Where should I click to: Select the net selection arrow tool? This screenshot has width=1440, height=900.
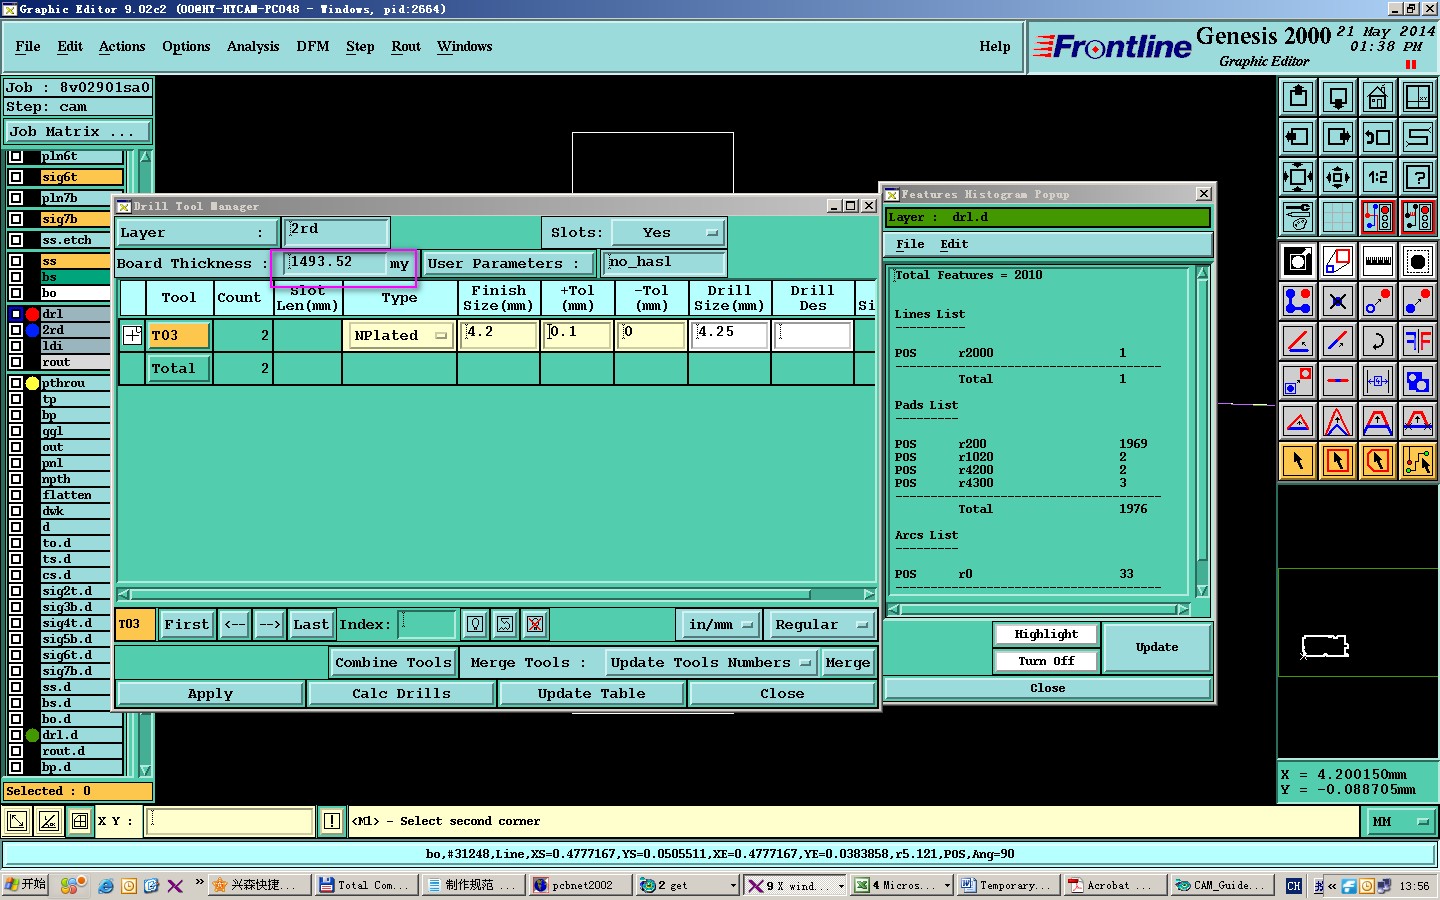[1418, 461]
